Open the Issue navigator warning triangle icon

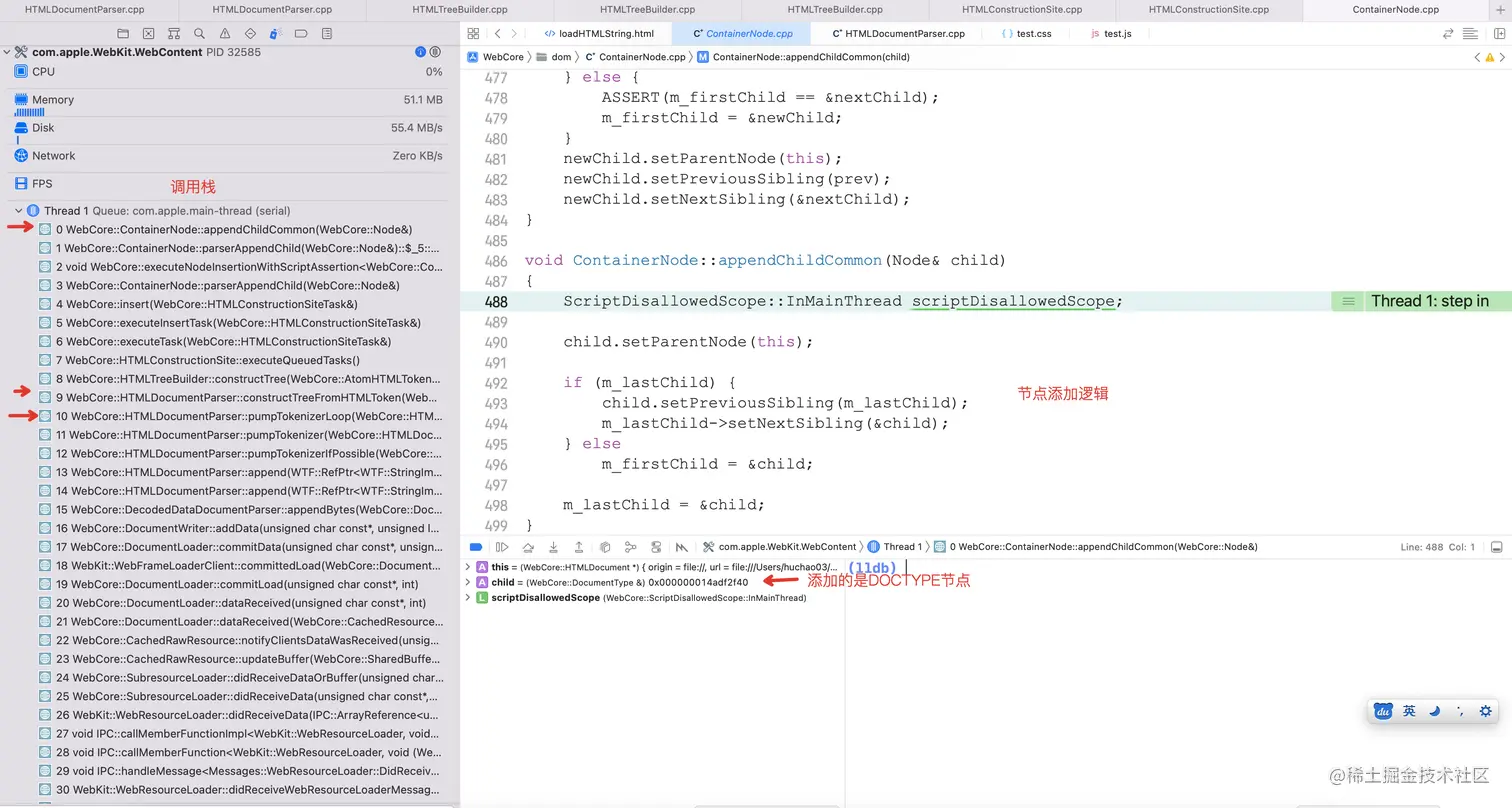(225, 33)
